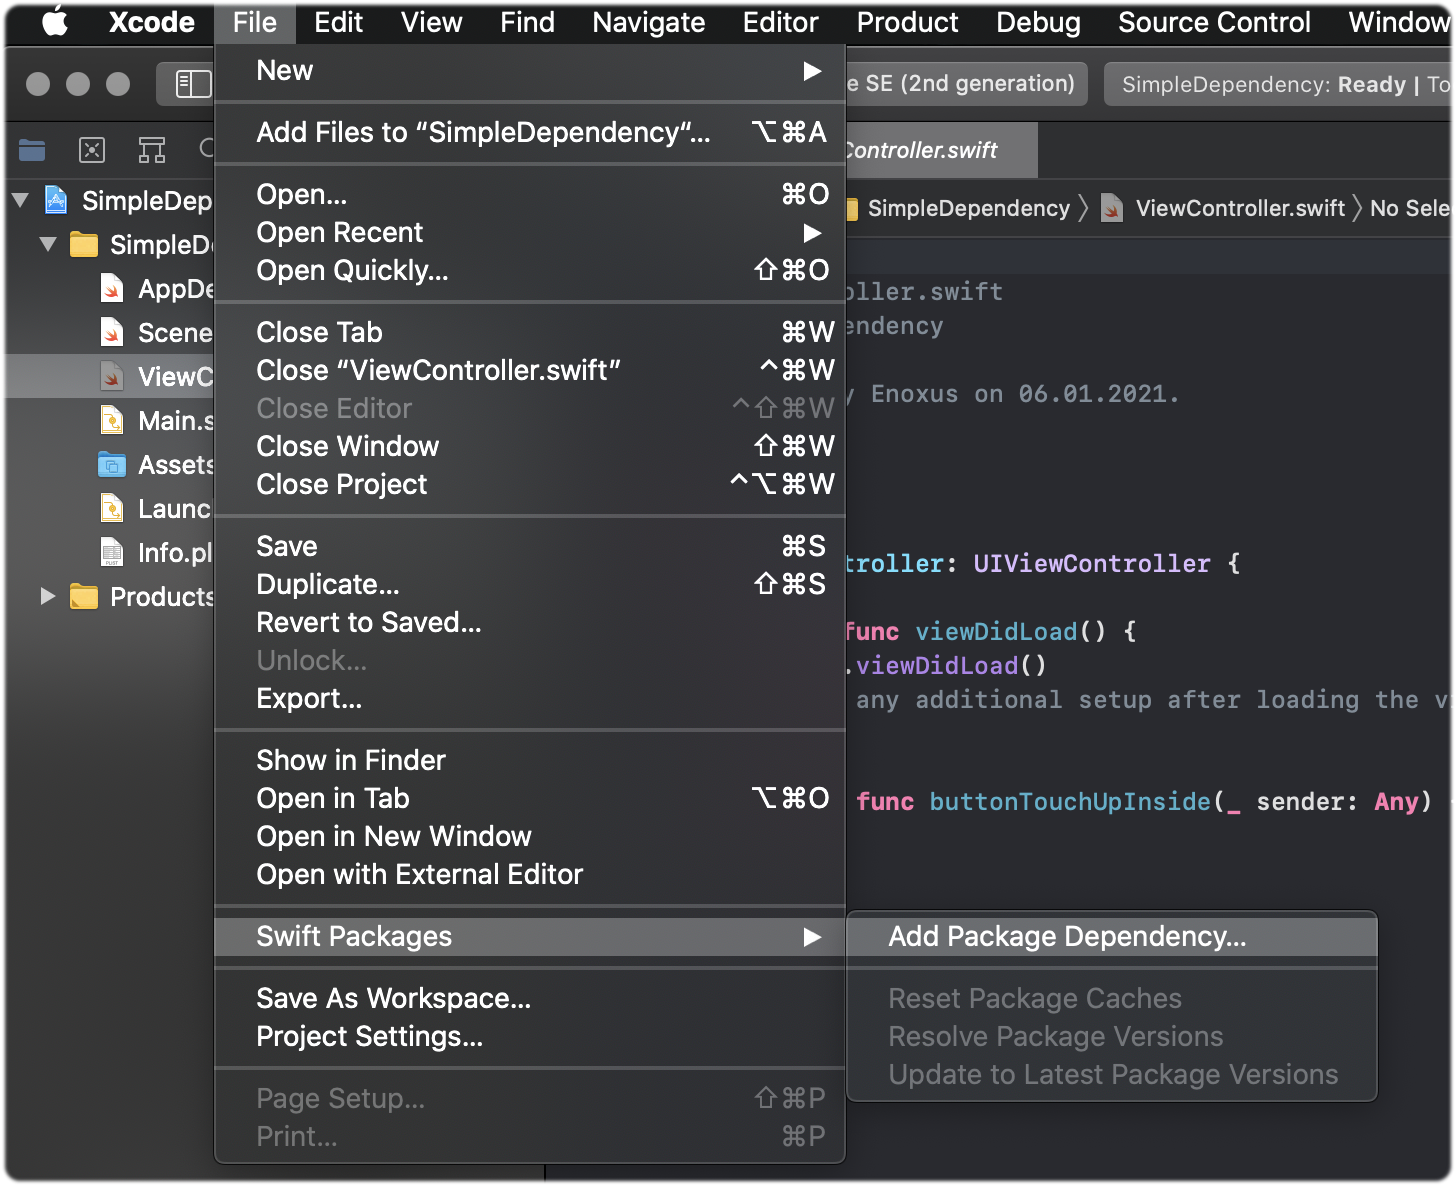The width and height of the screenshot is (1456, 1186).
Task: Click the viewDidLoad function declaration
Action: point(997,631)
